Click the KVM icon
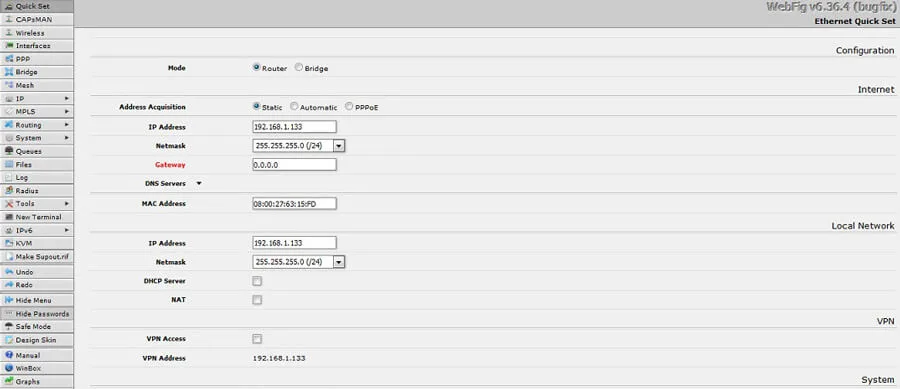Viewport: 900px width, 389px height. click(x=9, y=243)
